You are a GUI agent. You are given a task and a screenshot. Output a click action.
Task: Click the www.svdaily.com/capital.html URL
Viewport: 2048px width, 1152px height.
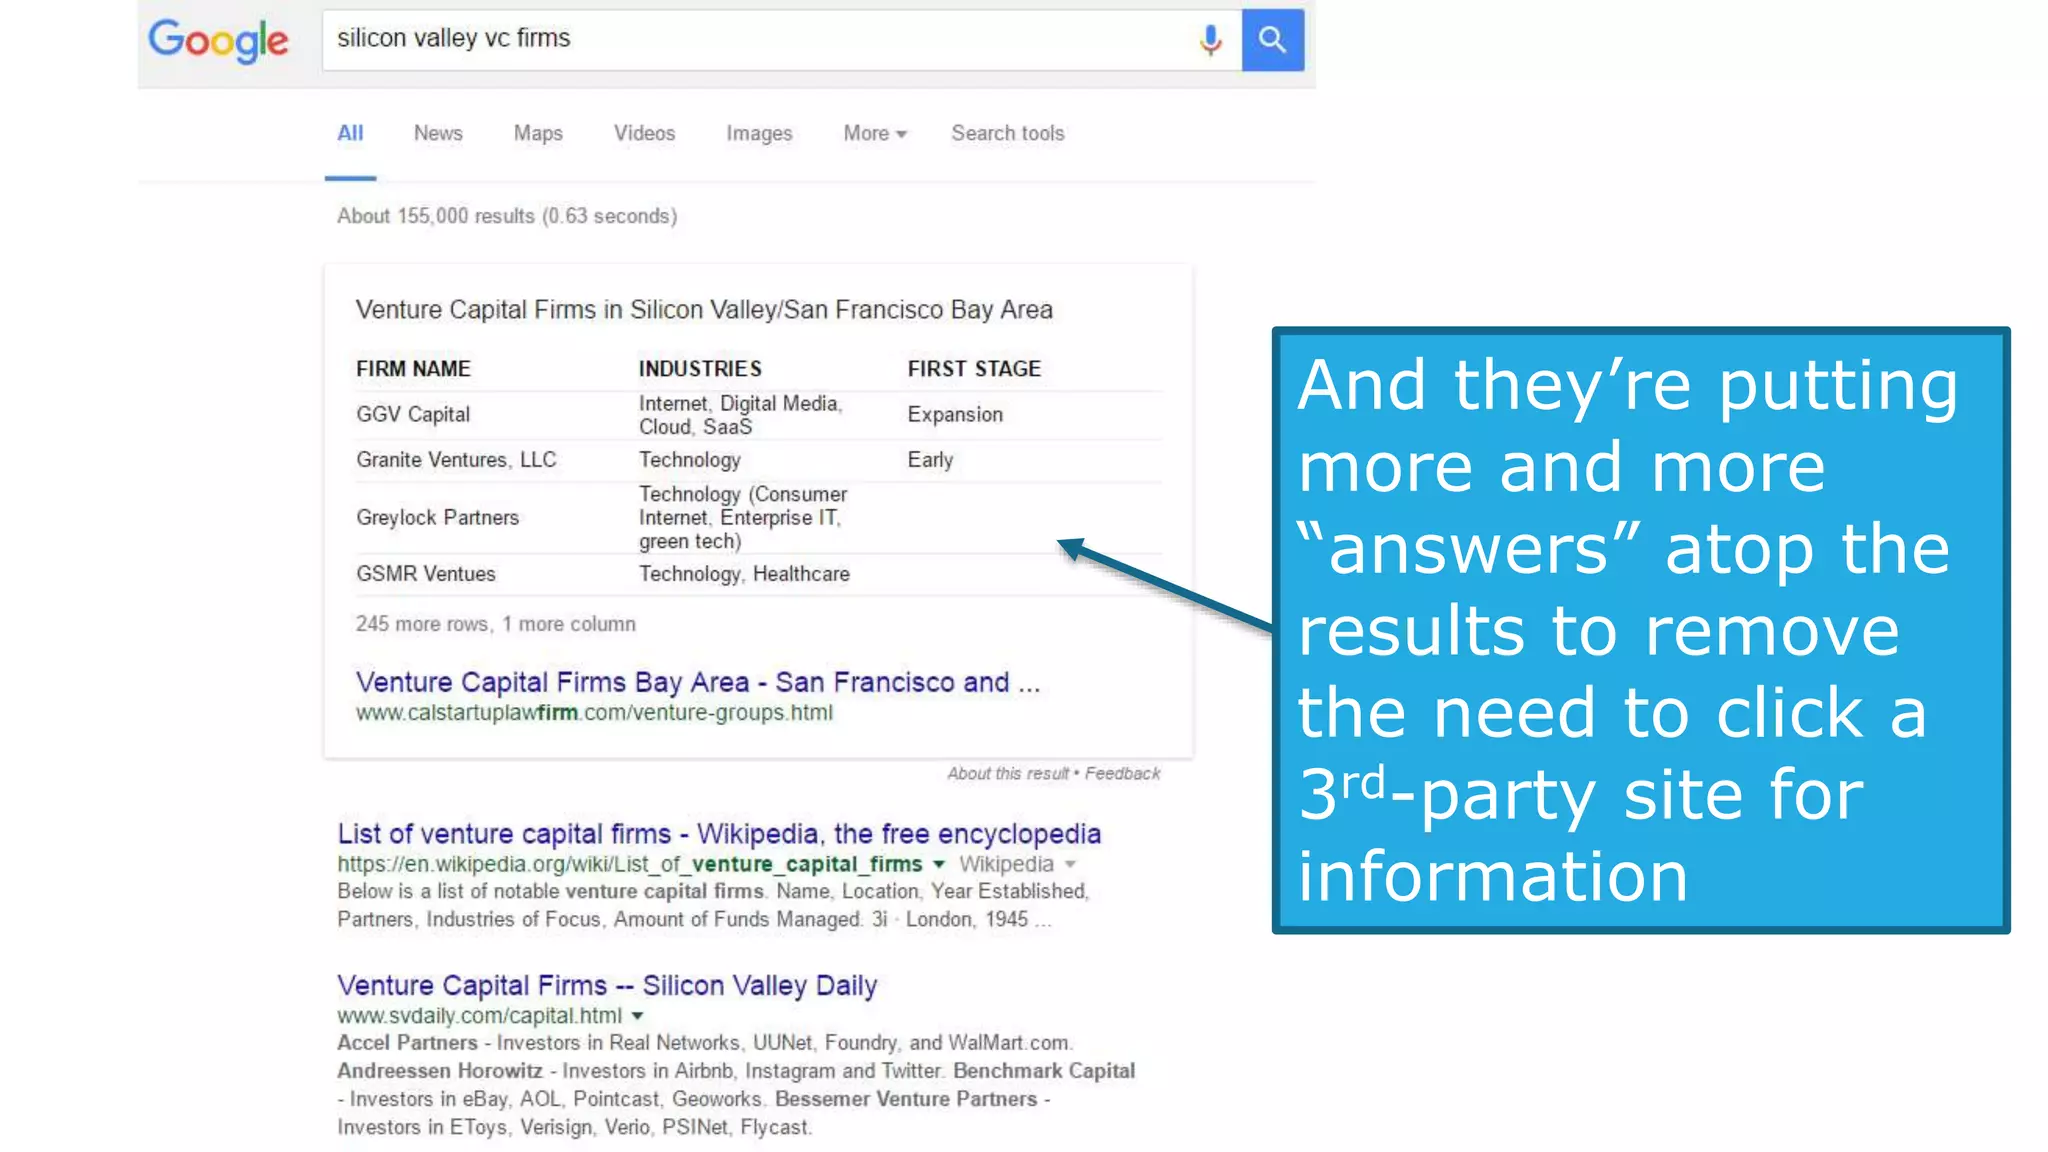pos(479,1016)
